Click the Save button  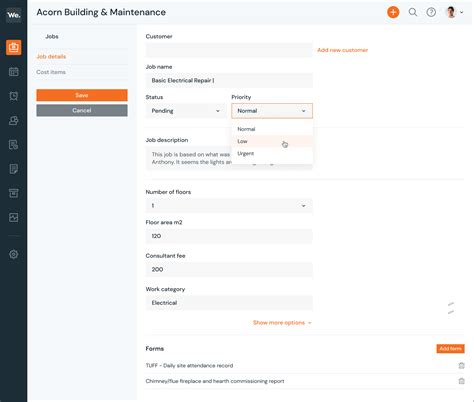click(x=82, y=95)
